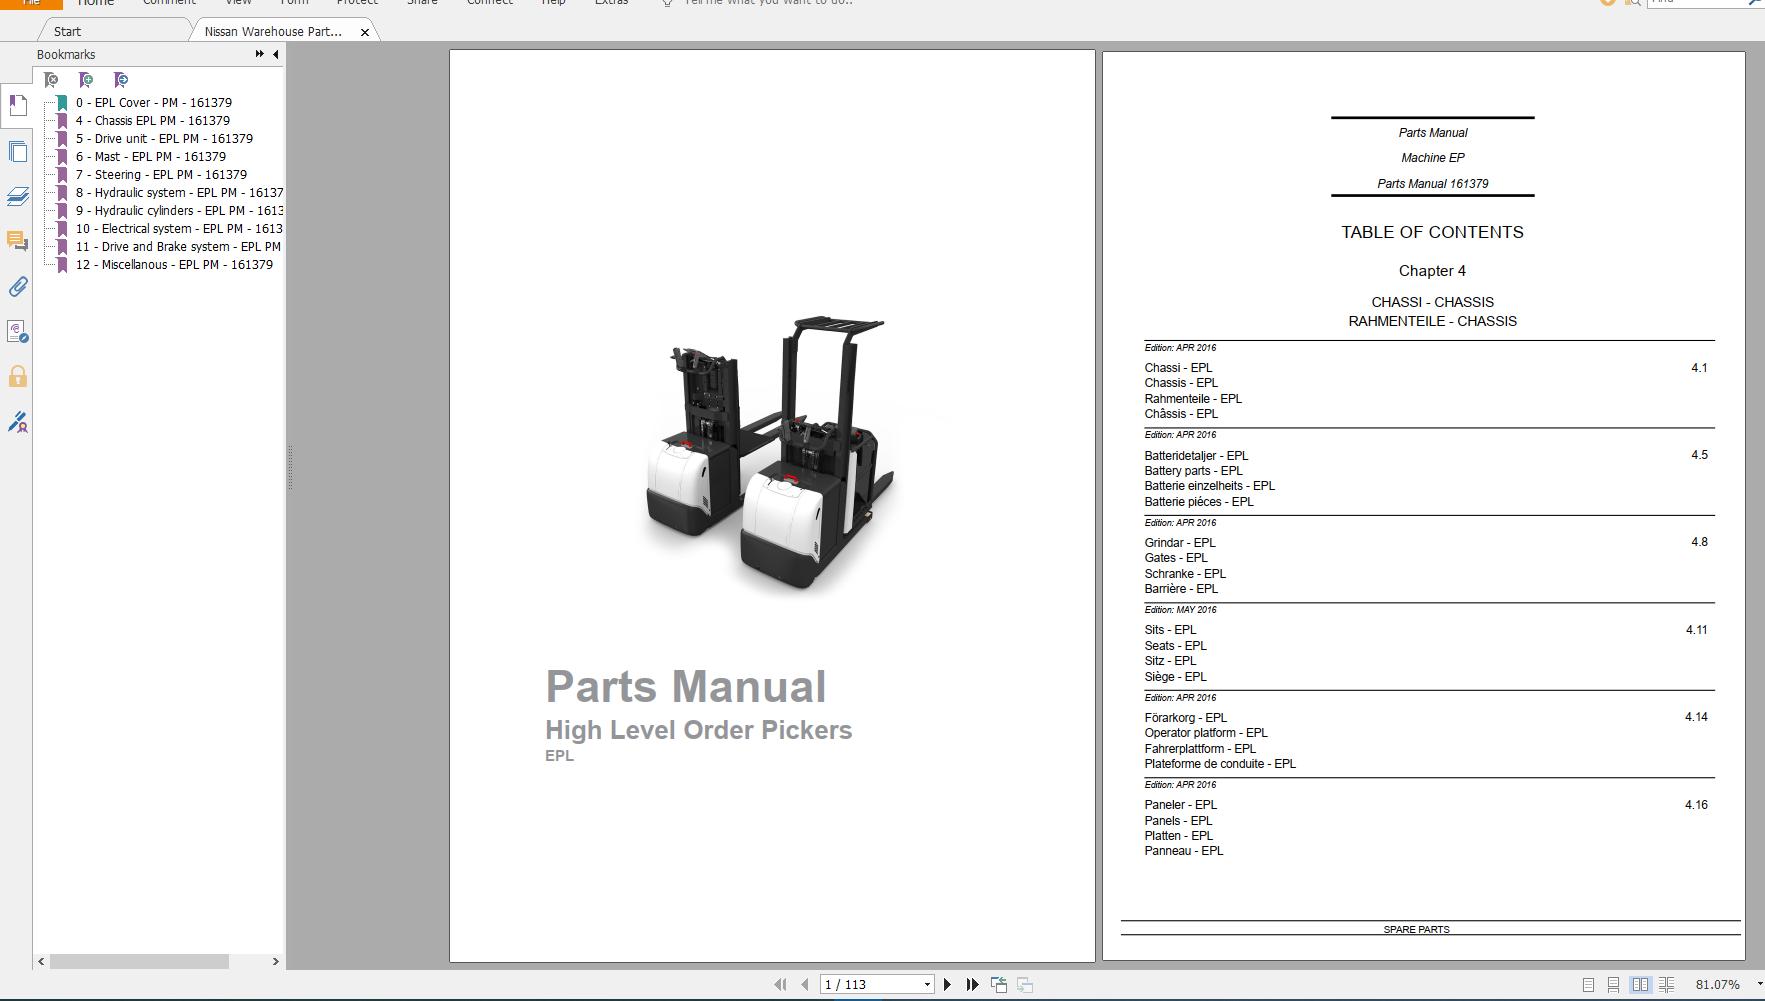
Task: Close the Nissan Warehouse Part document tab
Action: 365,32
